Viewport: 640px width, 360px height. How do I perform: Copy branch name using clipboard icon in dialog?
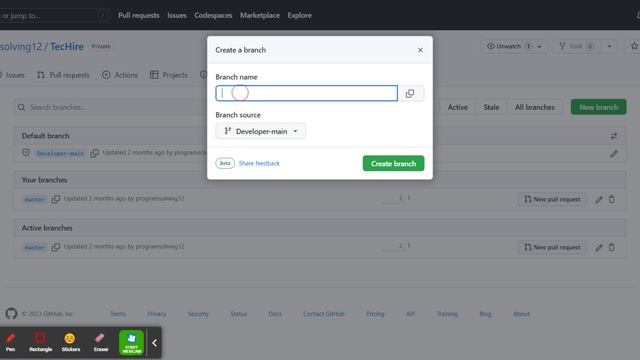point(410,93)
